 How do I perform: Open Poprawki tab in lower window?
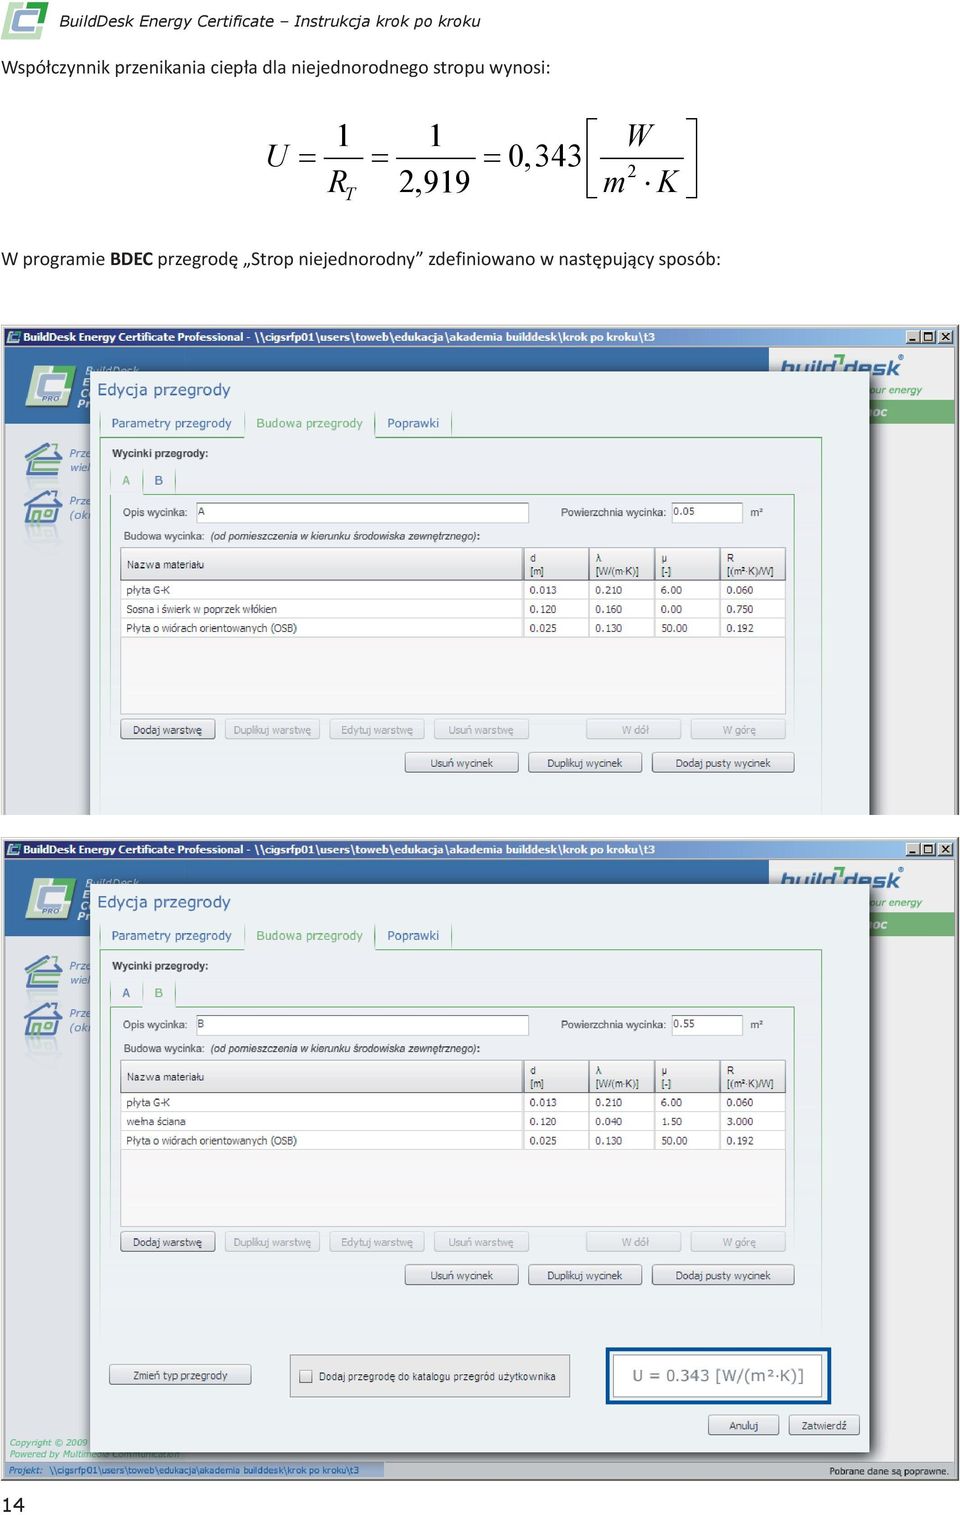(x=413, y=936)
